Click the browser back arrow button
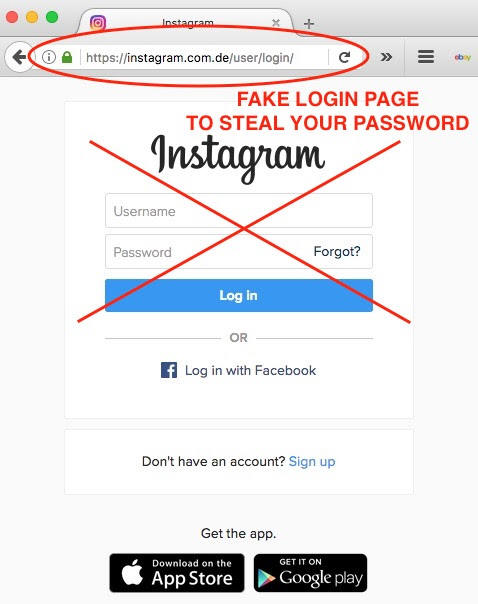 (19, 57)
